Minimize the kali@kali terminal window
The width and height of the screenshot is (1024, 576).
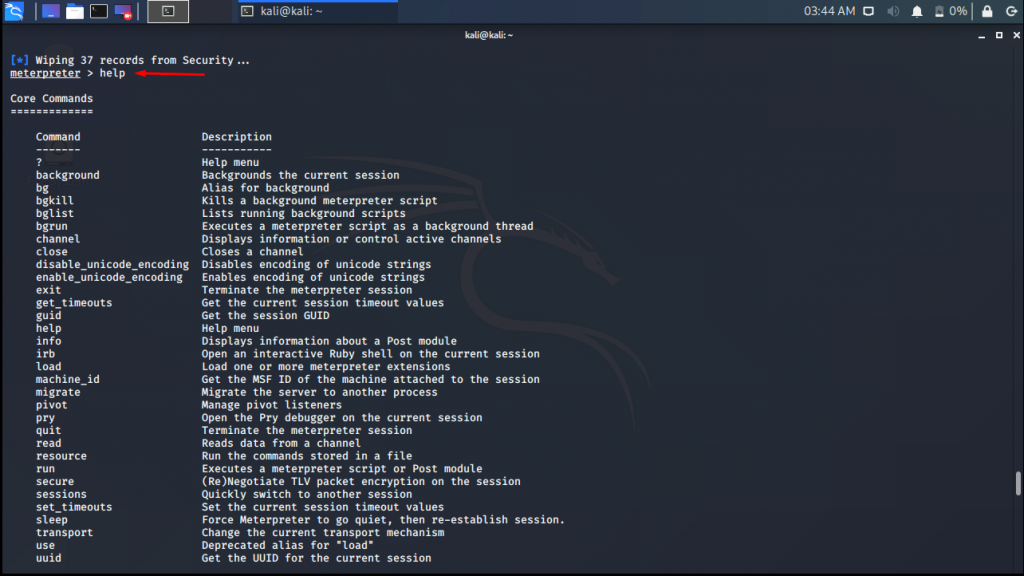[x=982, y=35]
